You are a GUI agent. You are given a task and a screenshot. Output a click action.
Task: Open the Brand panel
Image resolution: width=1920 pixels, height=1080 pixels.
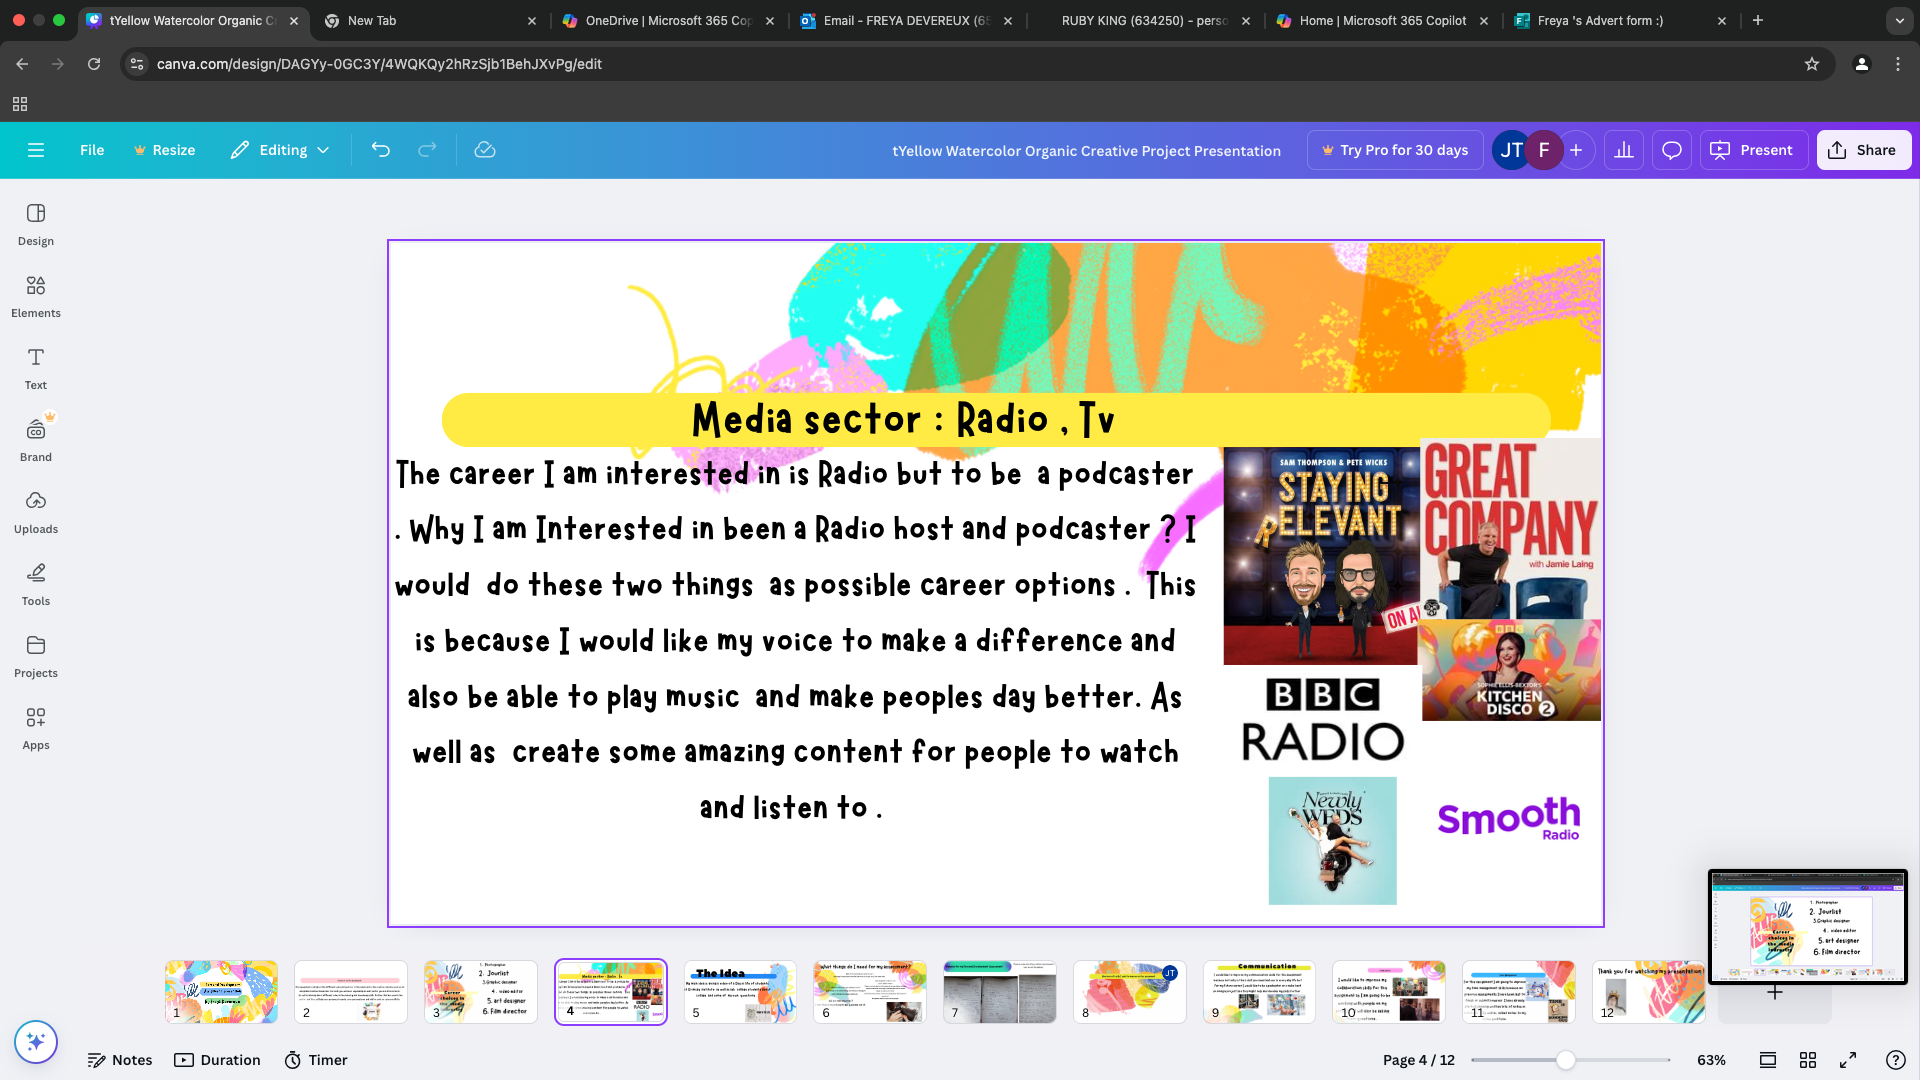(36, 441)
